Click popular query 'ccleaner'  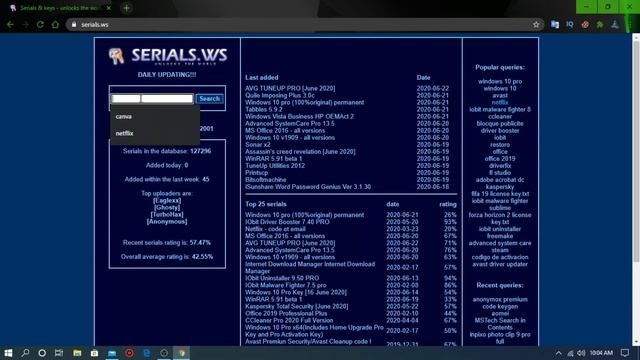click(x=500, y=116)
